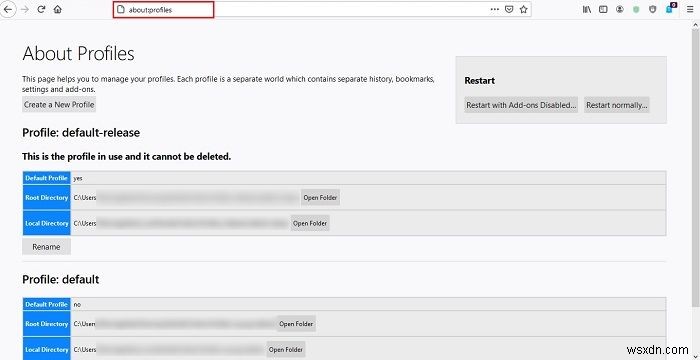The width and height of the screenshot is (700, 360).
Task: Open the Firefox account icon
Action: coord(620,9)
